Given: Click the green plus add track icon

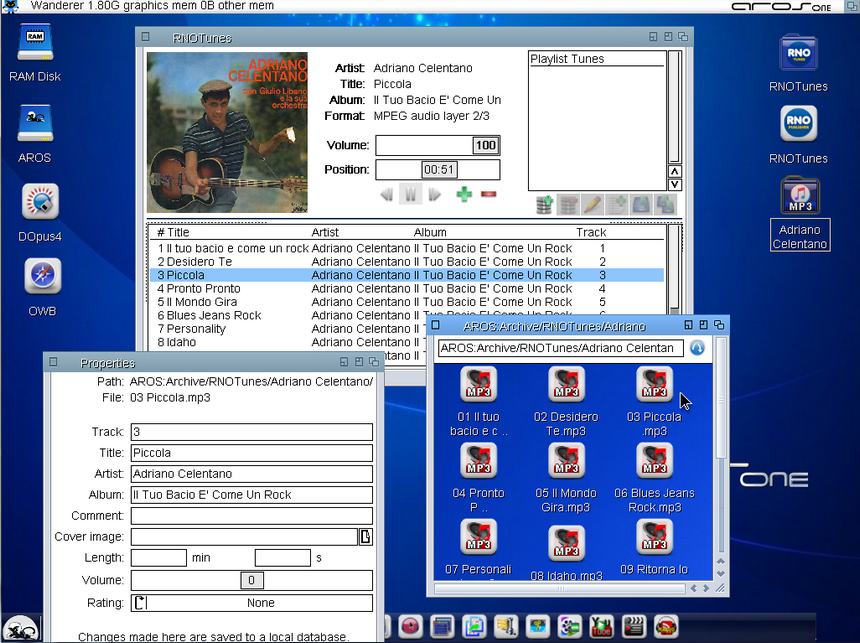Looking at the screenshot, I should pos(464,194).
